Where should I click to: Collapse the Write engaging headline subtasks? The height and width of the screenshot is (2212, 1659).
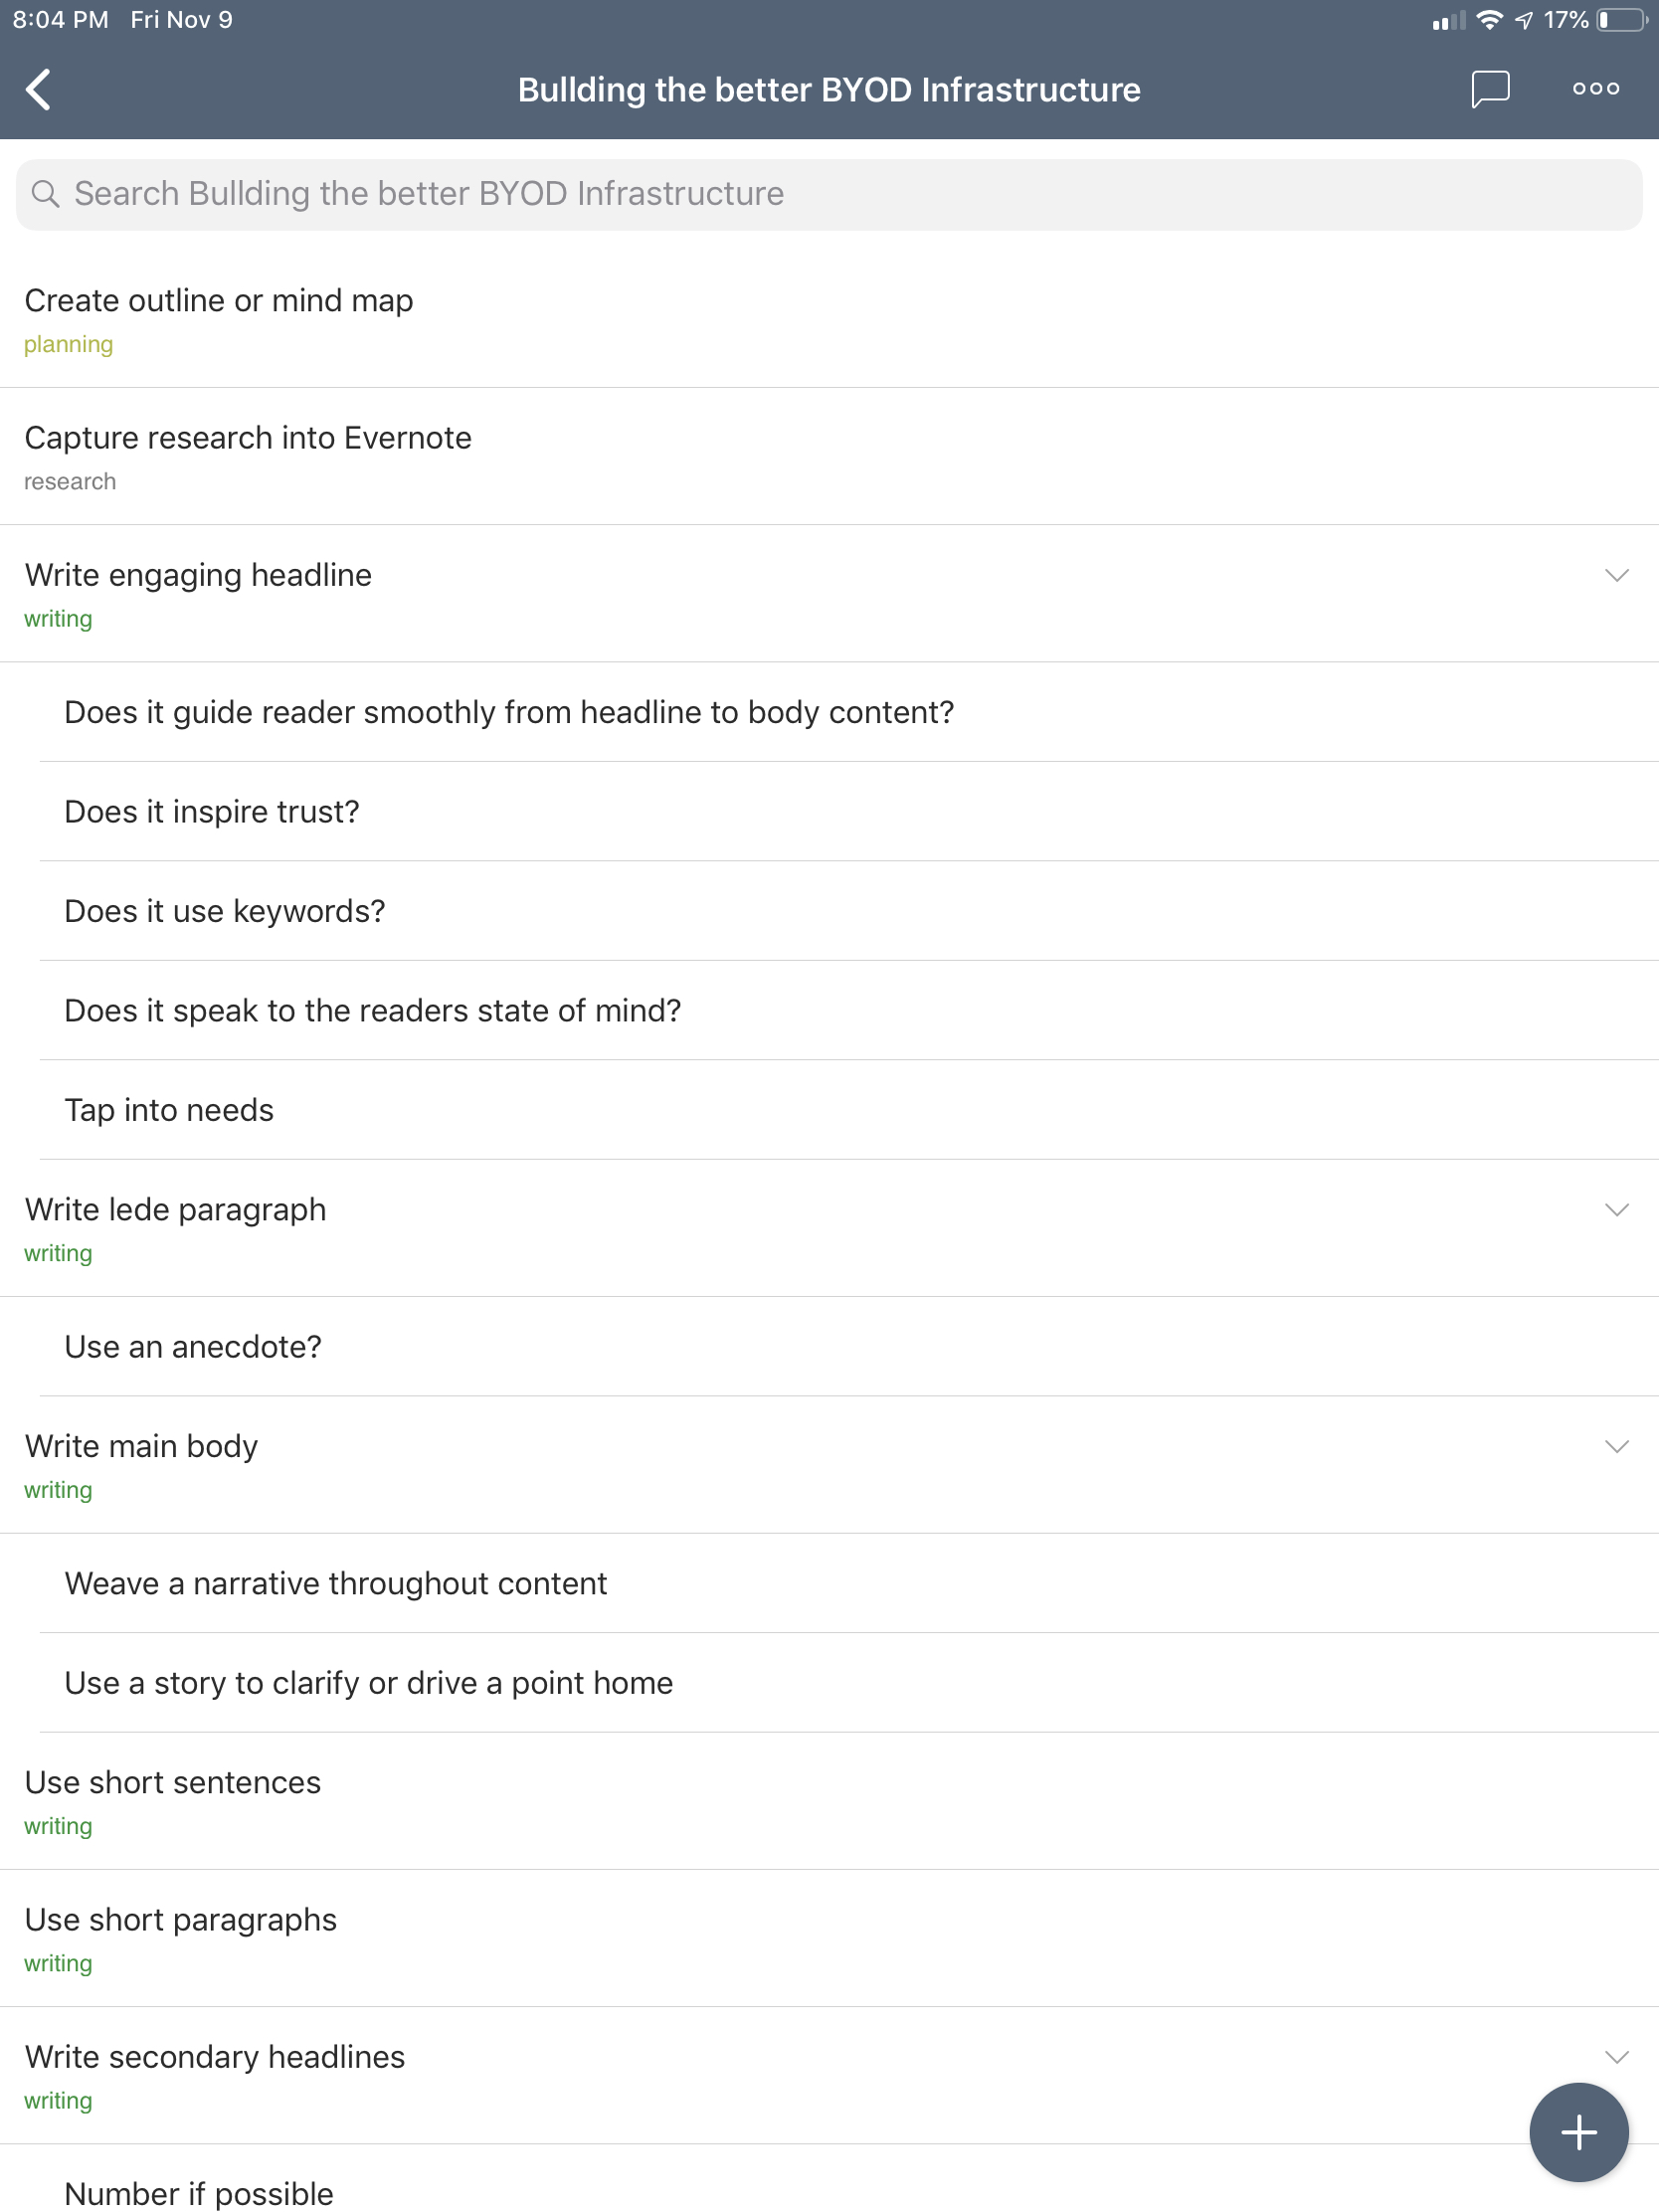coord(1616,575)
